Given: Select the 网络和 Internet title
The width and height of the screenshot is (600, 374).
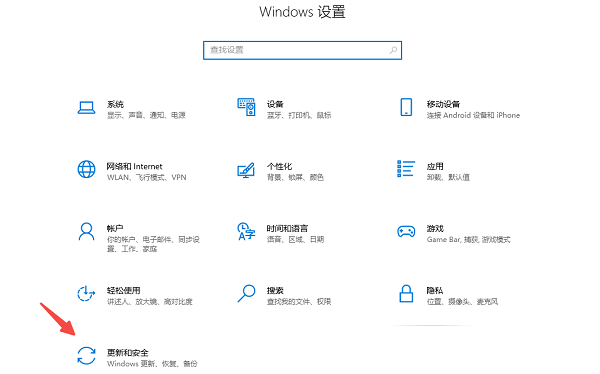Looking at the screenshot, I should 134,167.
